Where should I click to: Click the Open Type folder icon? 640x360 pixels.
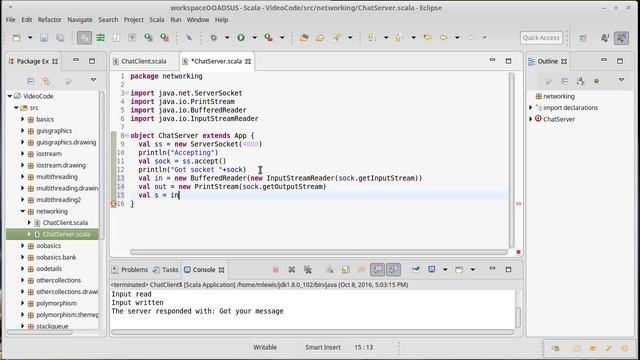tap(304, 38)
